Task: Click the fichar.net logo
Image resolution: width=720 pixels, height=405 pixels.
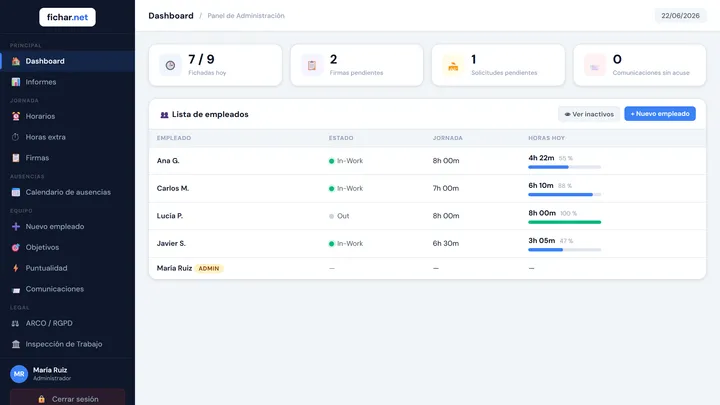Action: click(x=68, y=17)
